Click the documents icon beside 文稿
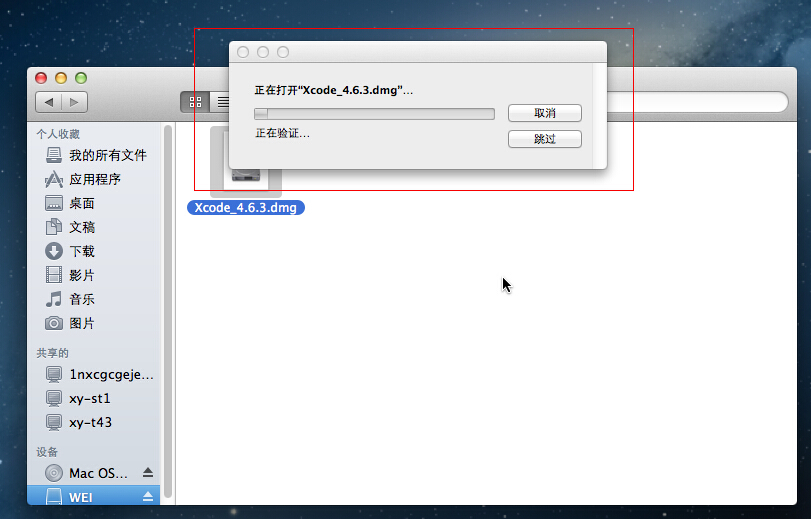The width and height of the screenshot is (811, 519). point(54,227)
